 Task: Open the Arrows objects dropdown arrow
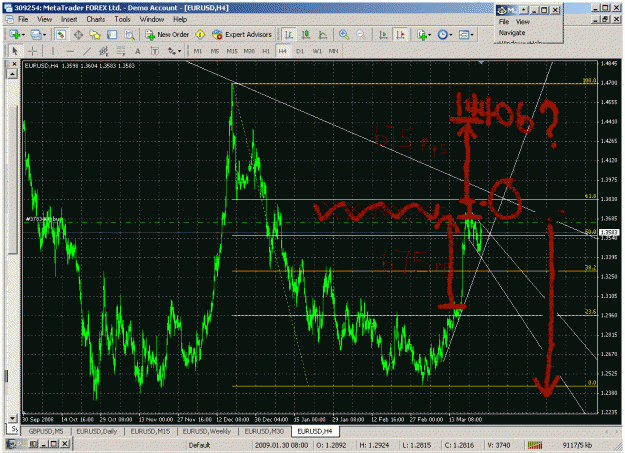pos(179,51)
